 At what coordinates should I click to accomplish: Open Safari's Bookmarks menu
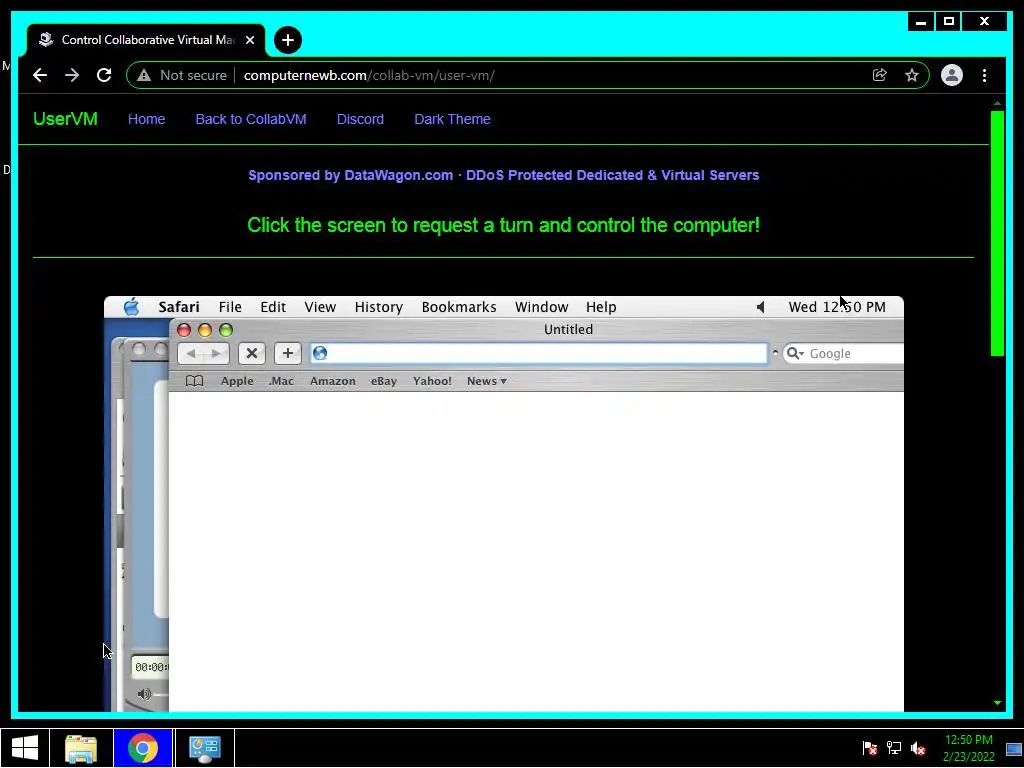click(x=459, y=307)
